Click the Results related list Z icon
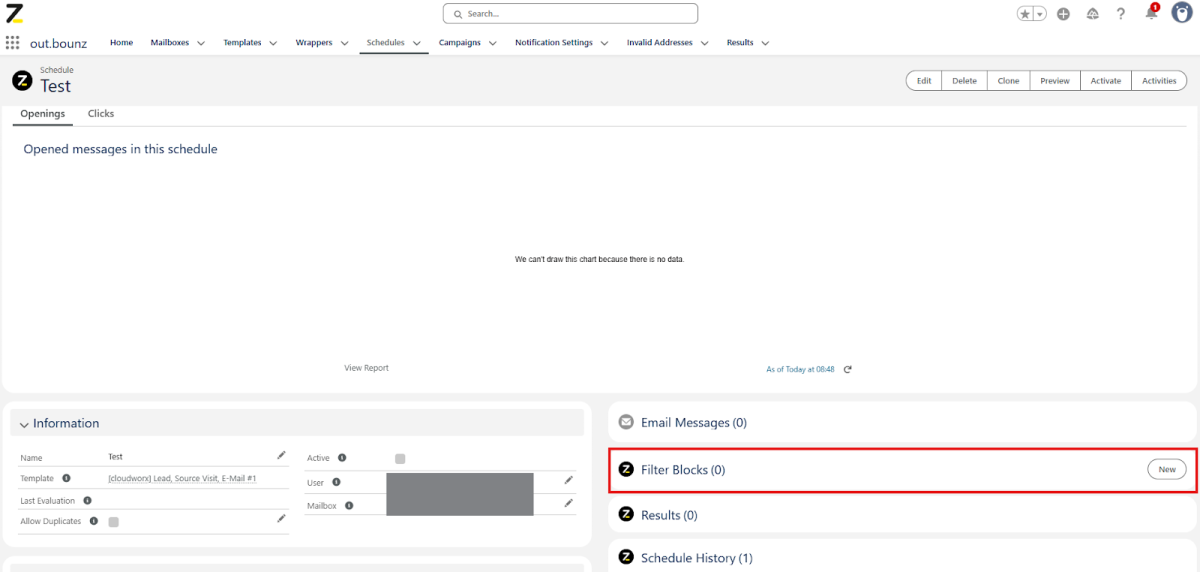The image size is (1200, 572). (x=627, y=514)
